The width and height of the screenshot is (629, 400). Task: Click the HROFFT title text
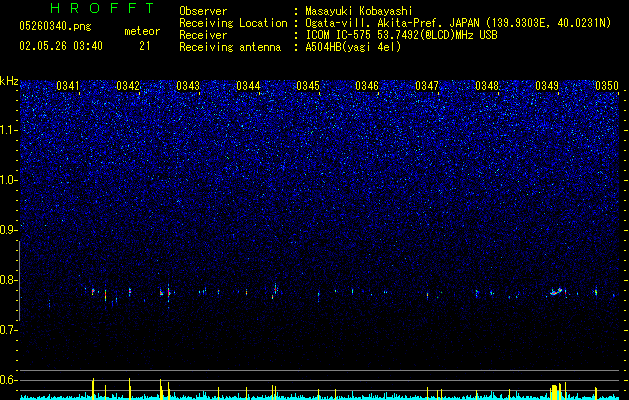coord(102,8)
